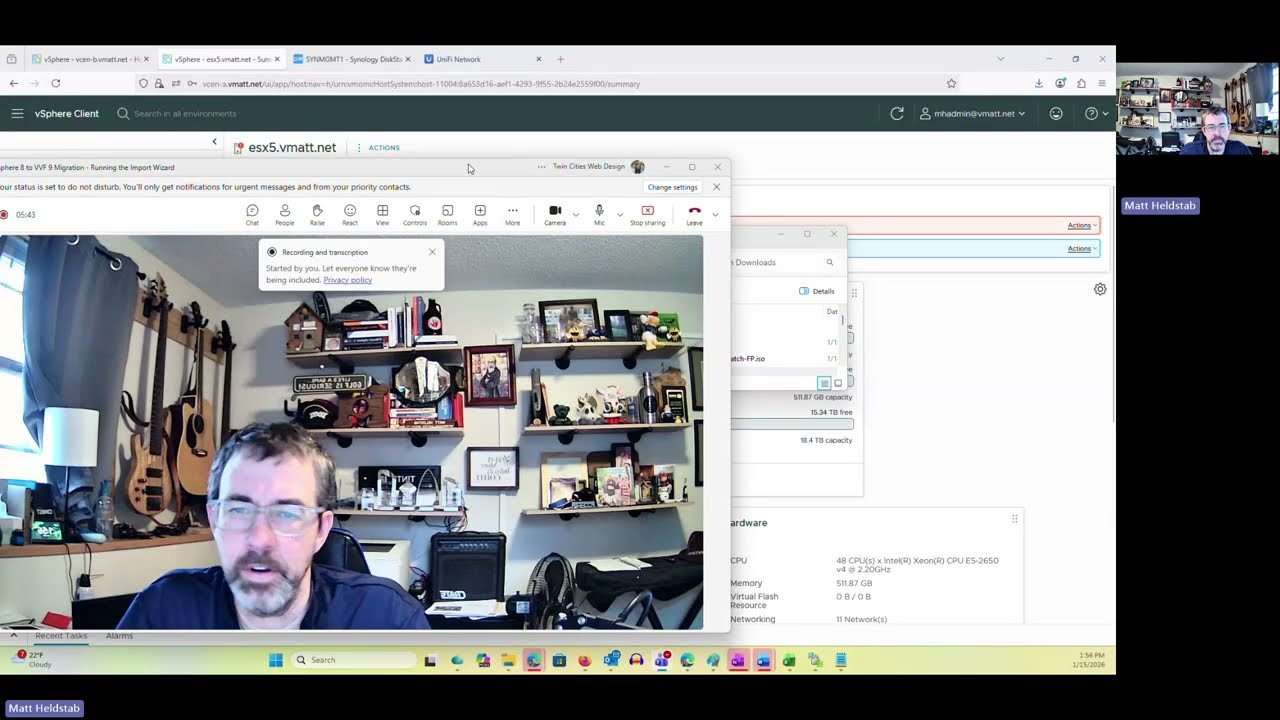
Task: List all browser tabs dropdown arrow
Action: click(1000, 59)
